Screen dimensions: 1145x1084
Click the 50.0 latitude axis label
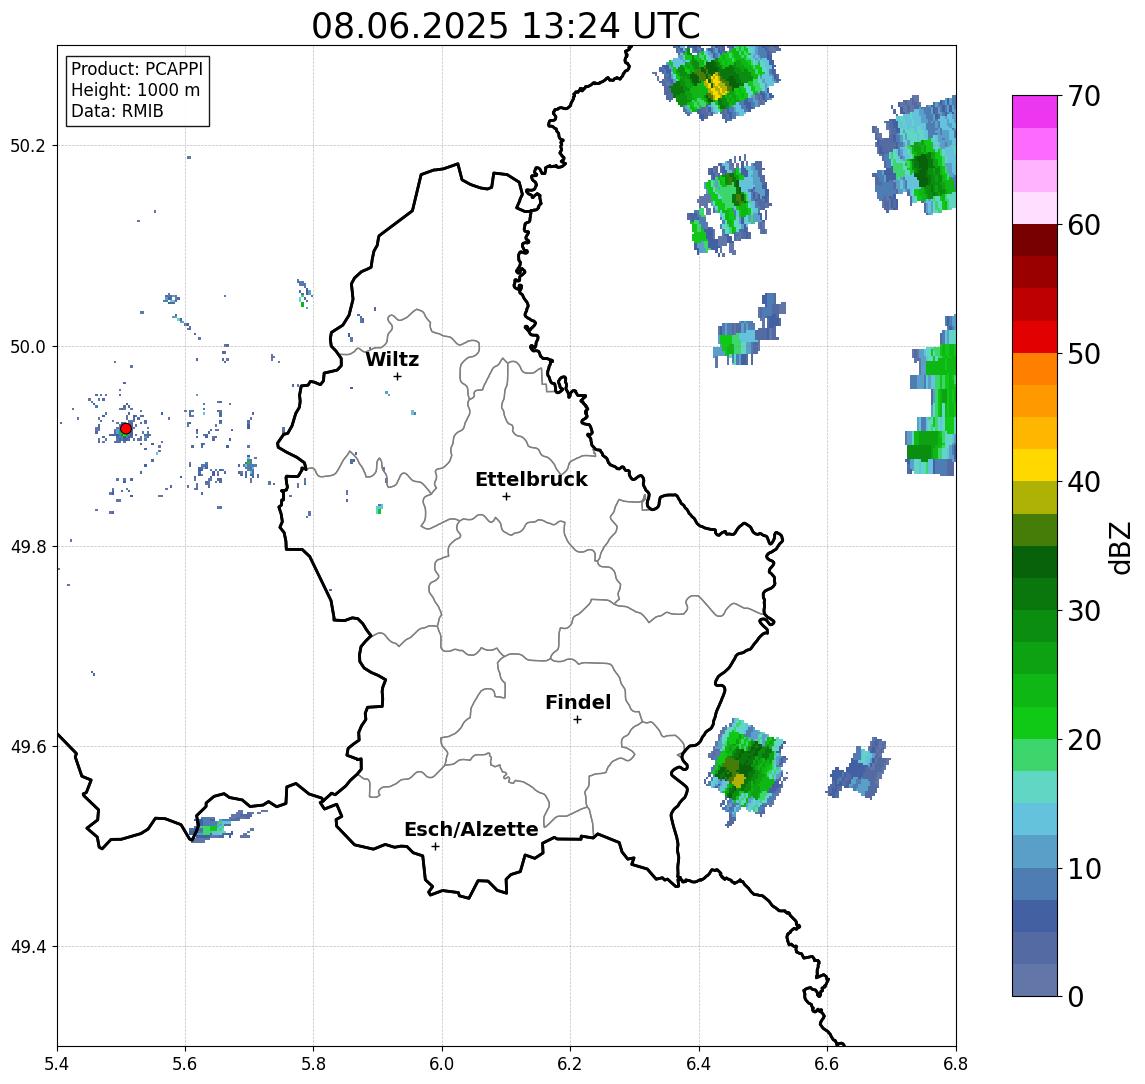click(28, 346)
